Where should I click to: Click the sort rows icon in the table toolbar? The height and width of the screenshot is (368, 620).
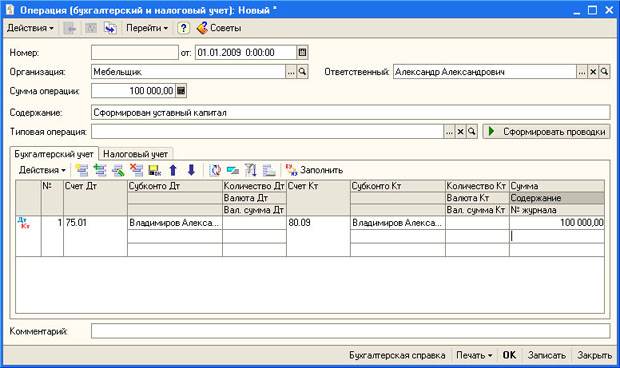251,170
